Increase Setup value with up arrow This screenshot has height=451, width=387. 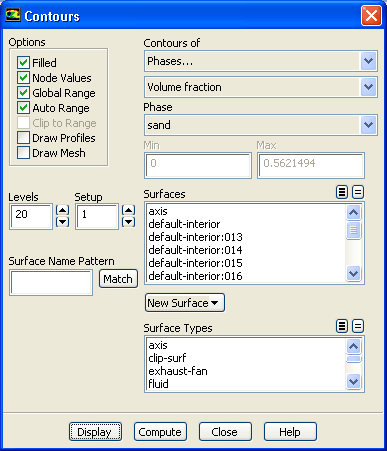tap(128, 210)
